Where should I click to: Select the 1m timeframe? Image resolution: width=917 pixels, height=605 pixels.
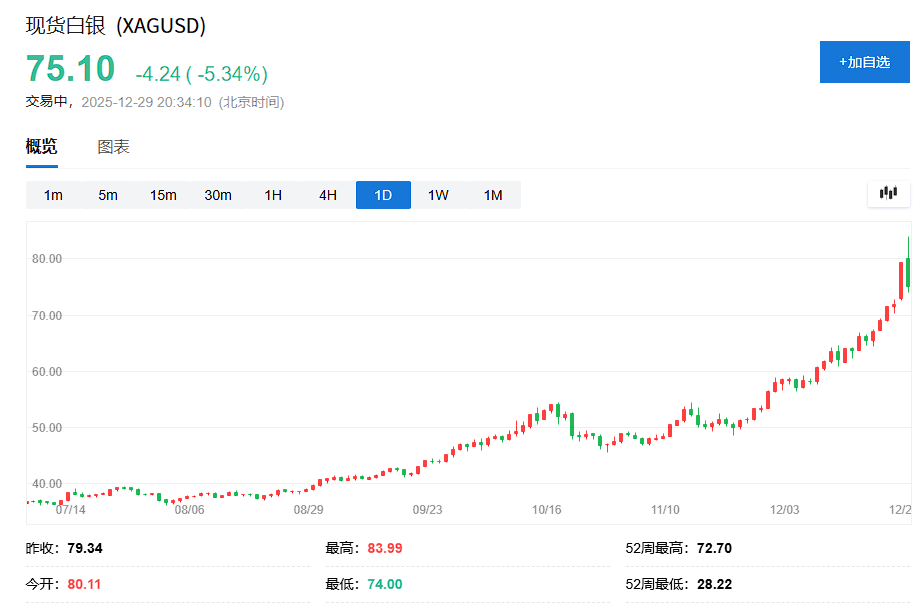click(53, 195)
